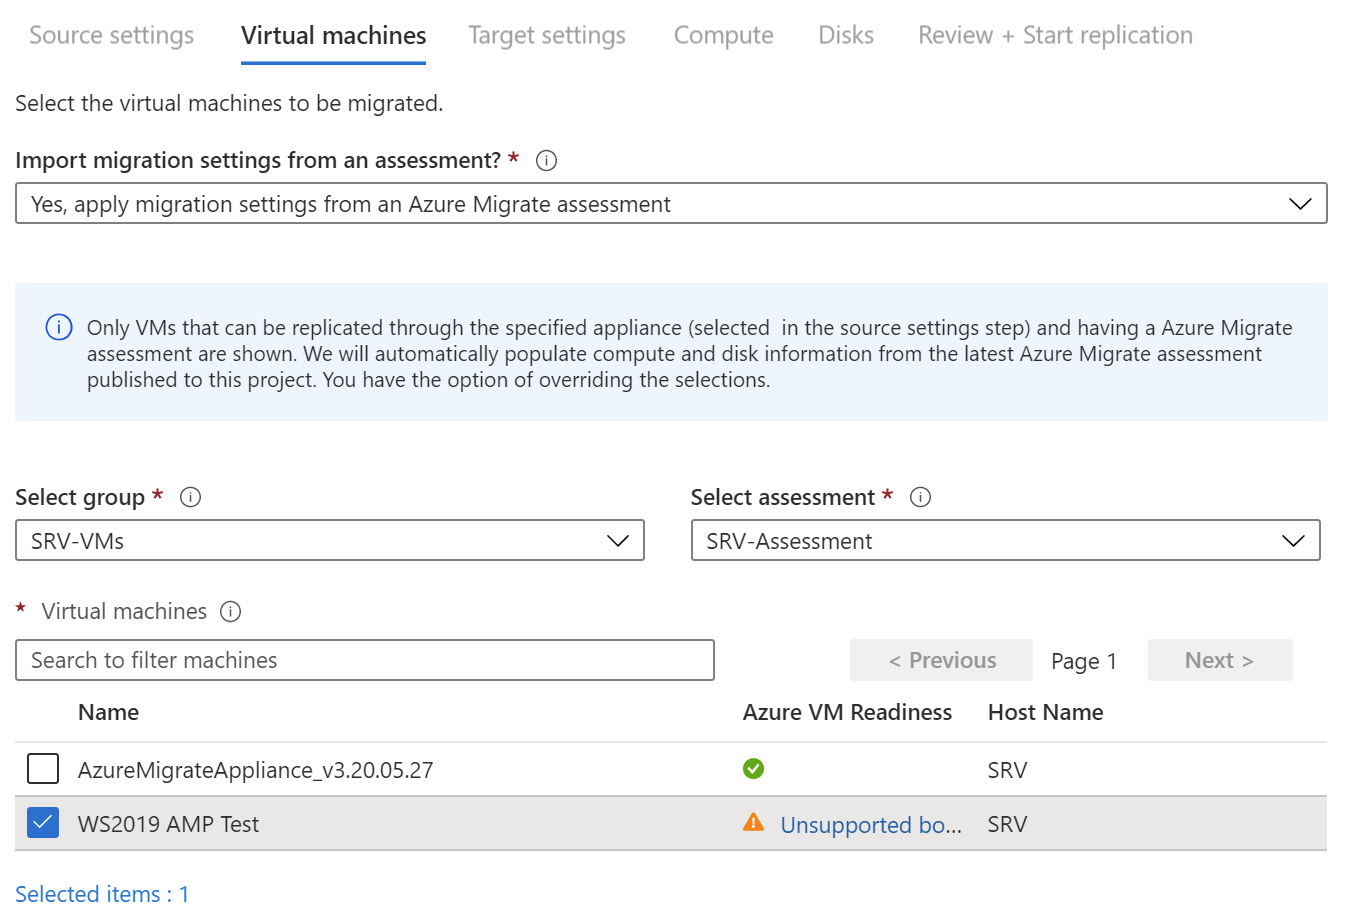Click the Search to filter machines field

pyautogui.click(x=365, y=660)
